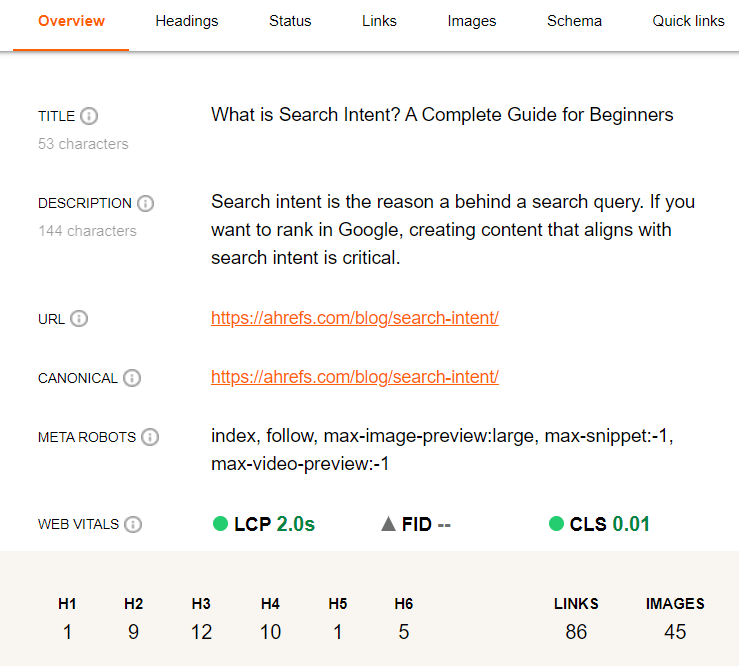This screenshot has width=739, height=666.
Task: Click the green LCP status dot
Action: point(221,523)
